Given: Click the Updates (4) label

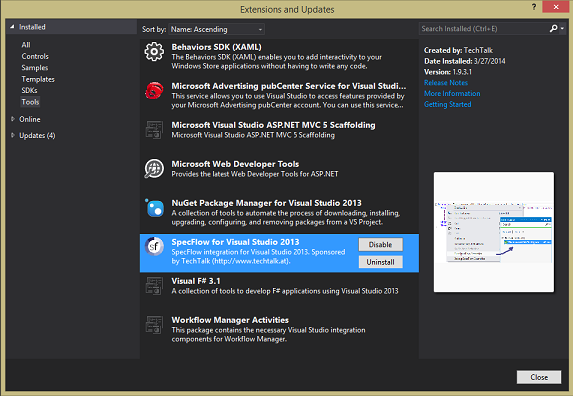Looking at the screenshot, I should [x=37, y=136].
